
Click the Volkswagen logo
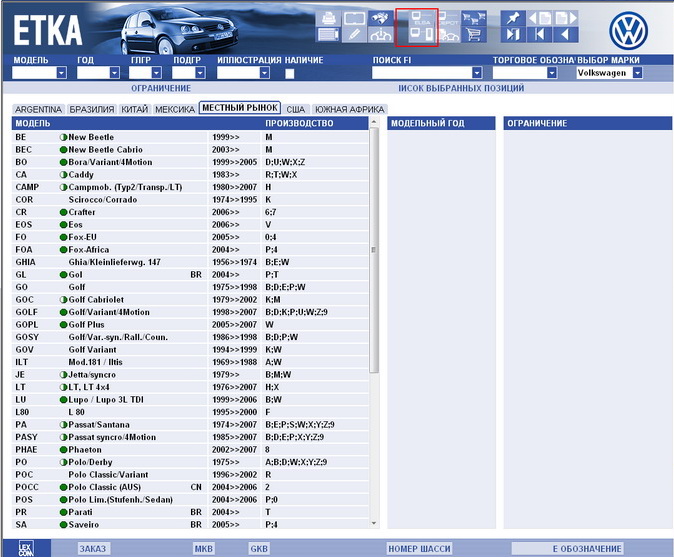pyautogui.click(x=628, y=31)
